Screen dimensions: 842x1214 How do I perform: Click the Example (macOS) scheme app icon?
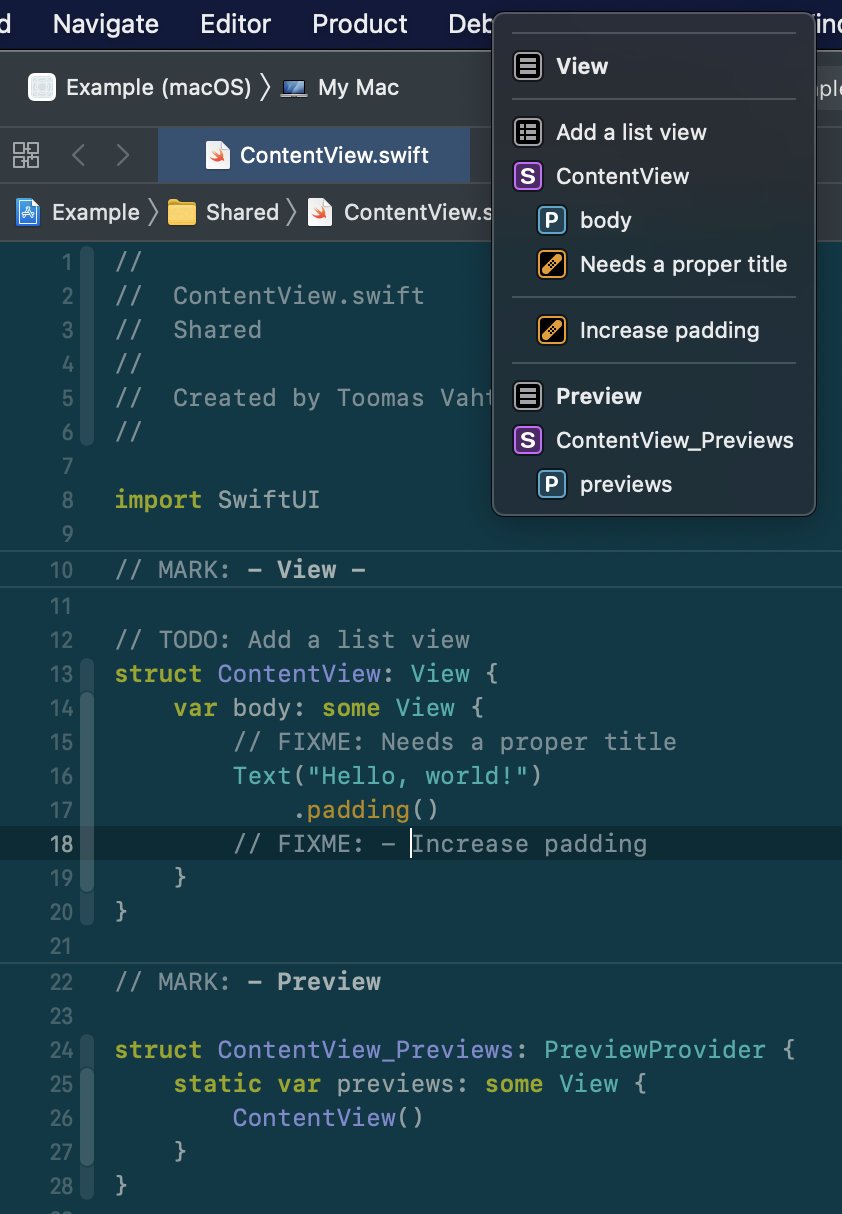pos(42,87)
